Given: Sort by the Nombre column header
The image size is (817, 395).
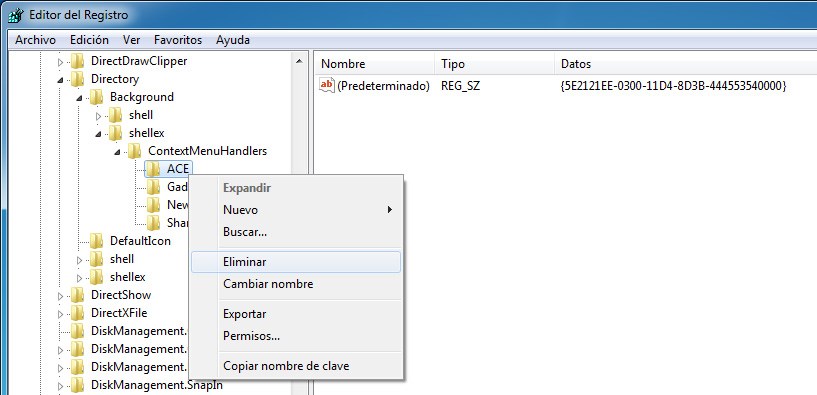Looking at the screenshot, I should [x=374, y=64].
